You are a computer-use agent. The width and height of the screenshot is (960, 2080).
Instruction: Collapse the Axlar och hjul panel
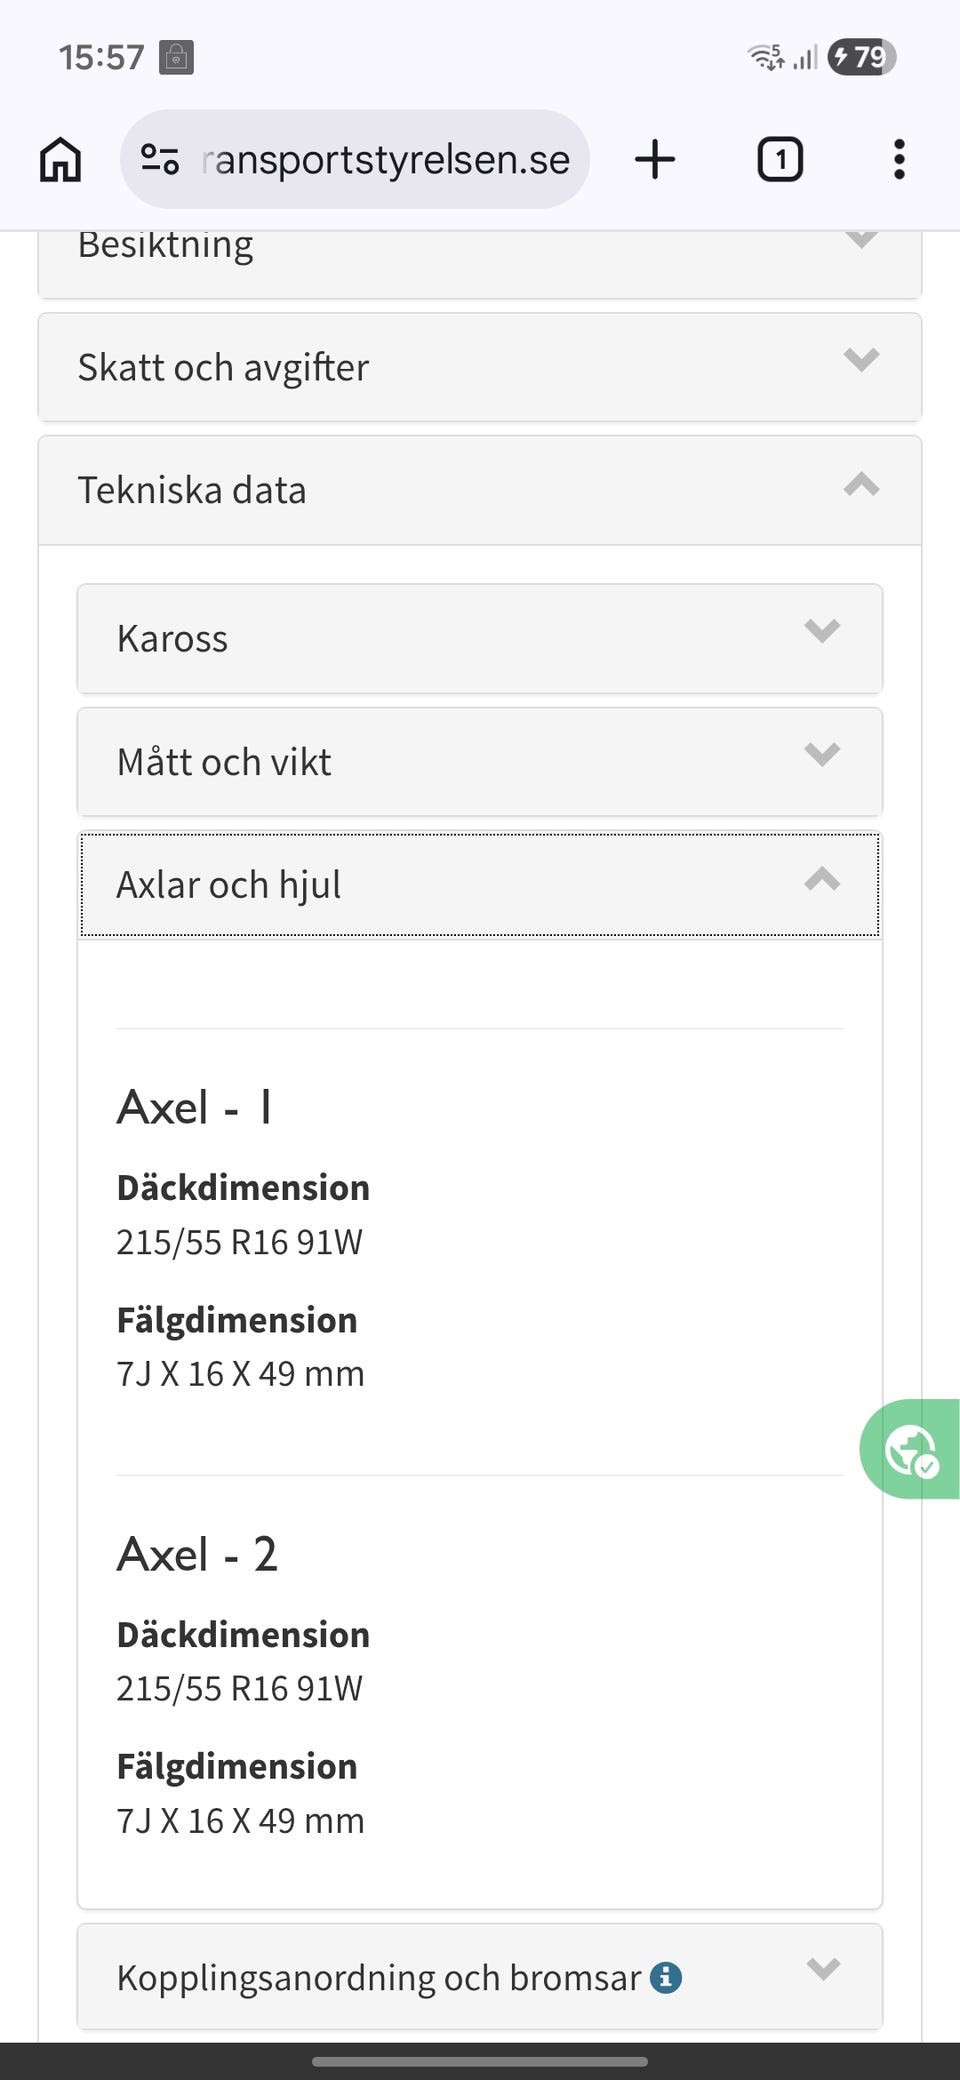[x=480, y=885]
